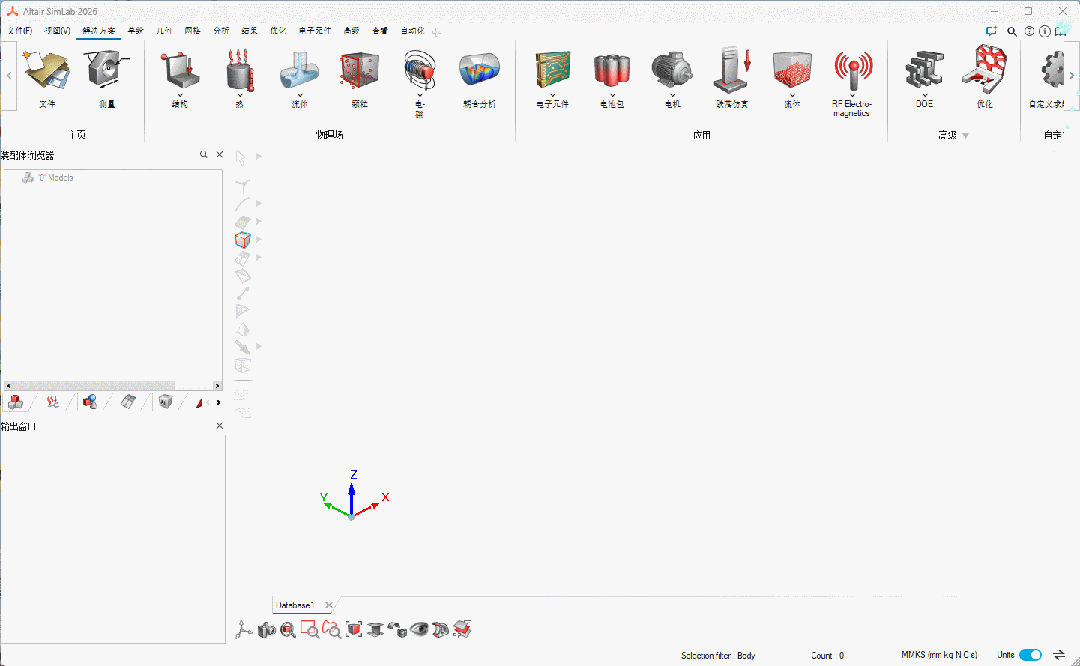
Task: Expand the dropdown arrow under 电池包
Action: click(612, 96)
